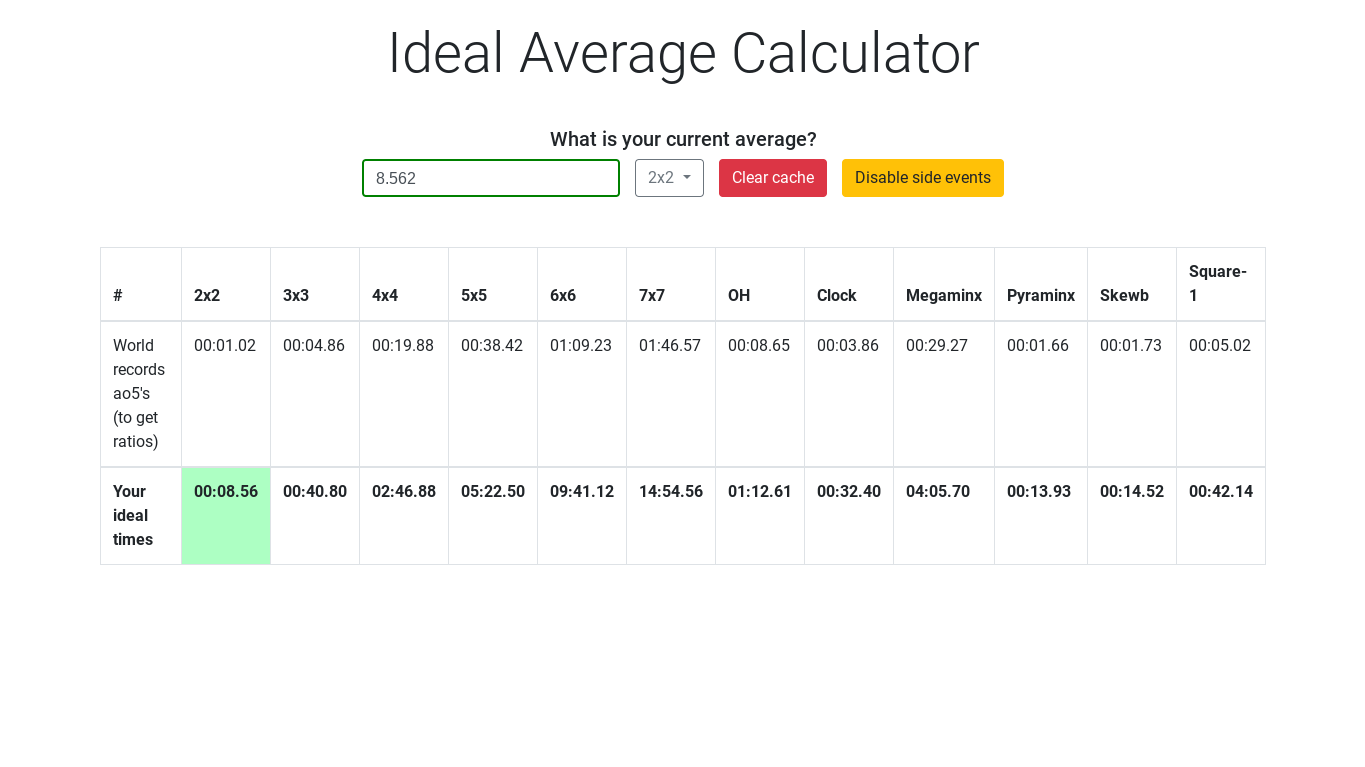Click the Your ideal times row label

(133, 516)
